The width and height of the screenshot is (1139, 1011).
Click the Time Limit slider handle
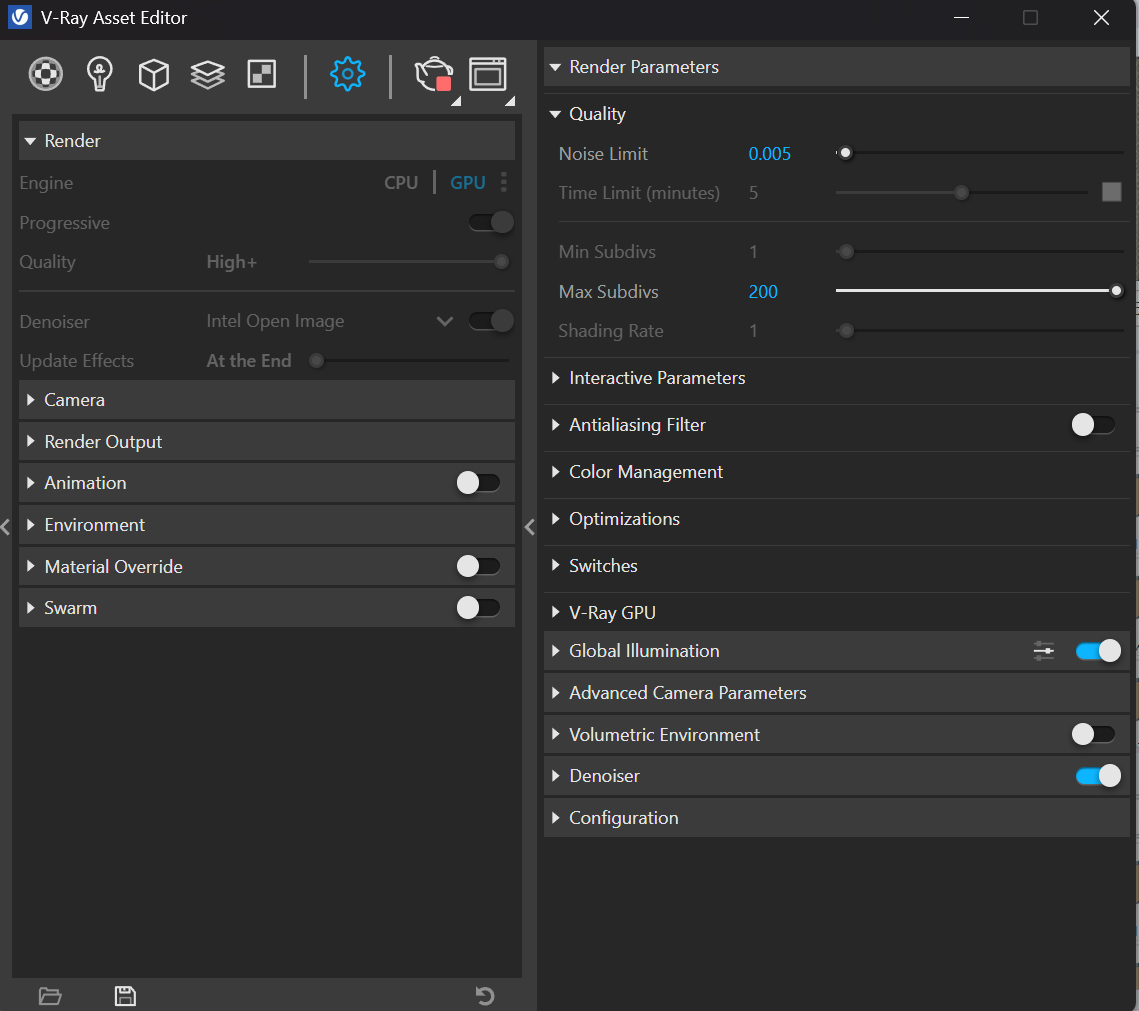pyautogui.click(x=961, y=192)
